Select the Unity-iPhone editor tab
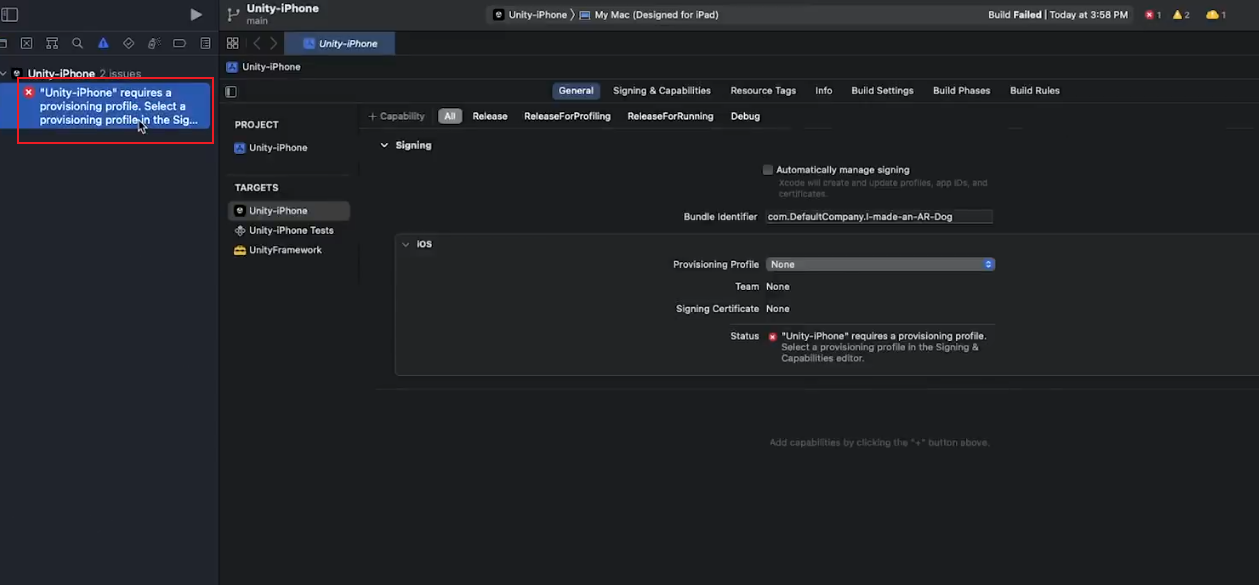Screen dimensions: 1259x585 tap(340, 43)
